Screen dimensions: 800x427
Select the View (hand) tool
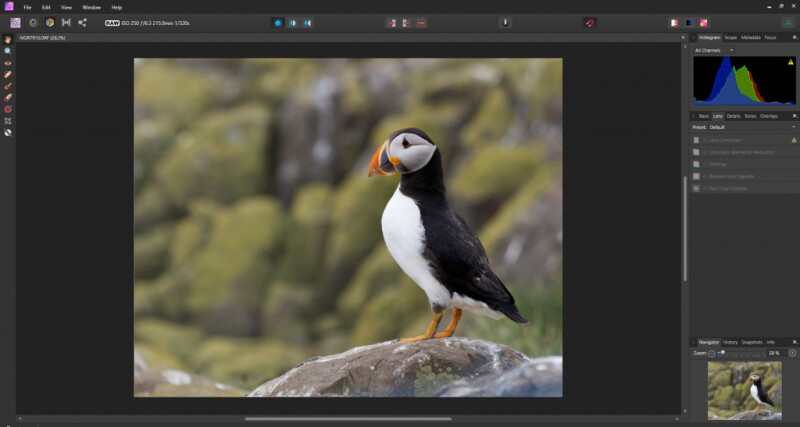[x=7, y=39]
